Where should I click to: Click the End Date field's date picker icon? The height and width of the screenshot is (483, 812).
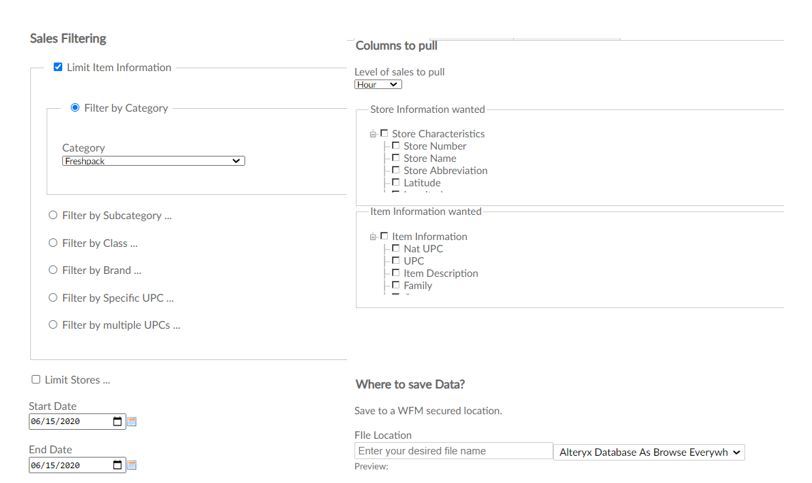118,465
